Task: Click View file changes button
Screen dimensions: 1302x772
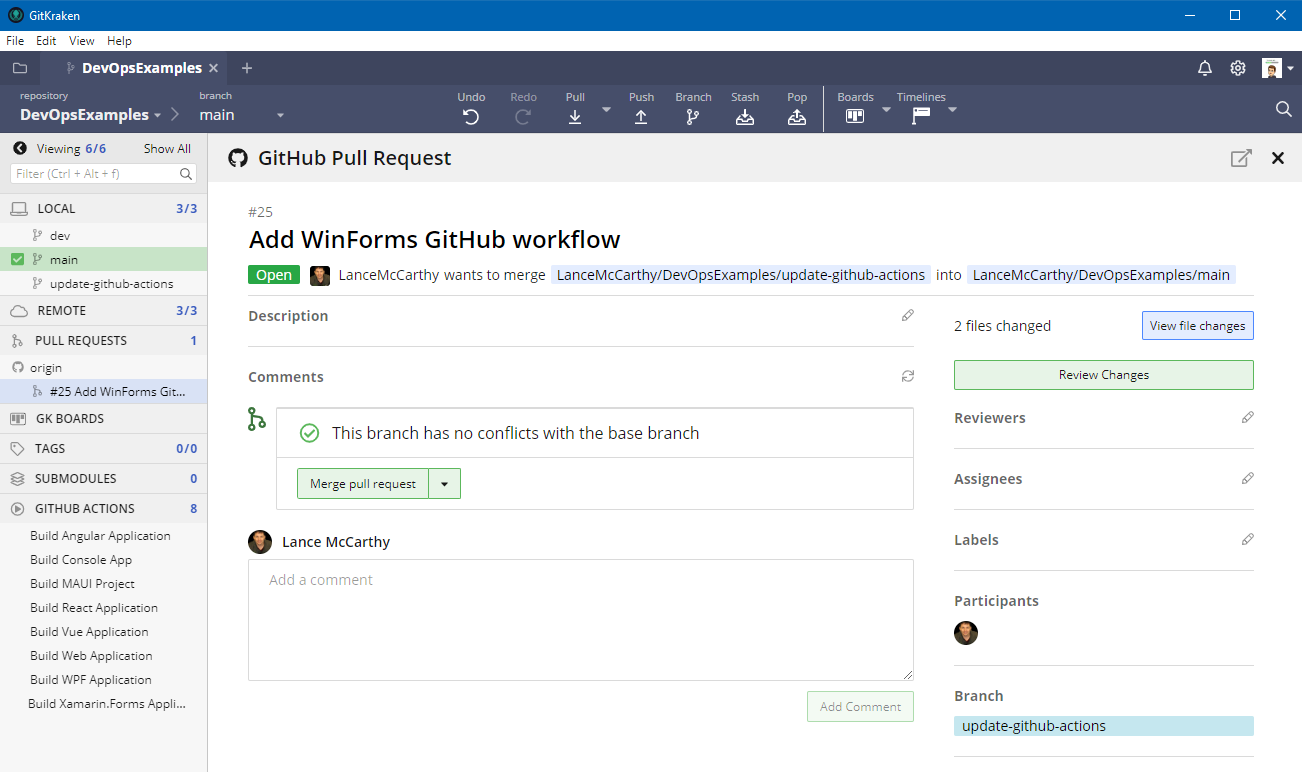Action: pyautogui.click(x=1197, y=326)
